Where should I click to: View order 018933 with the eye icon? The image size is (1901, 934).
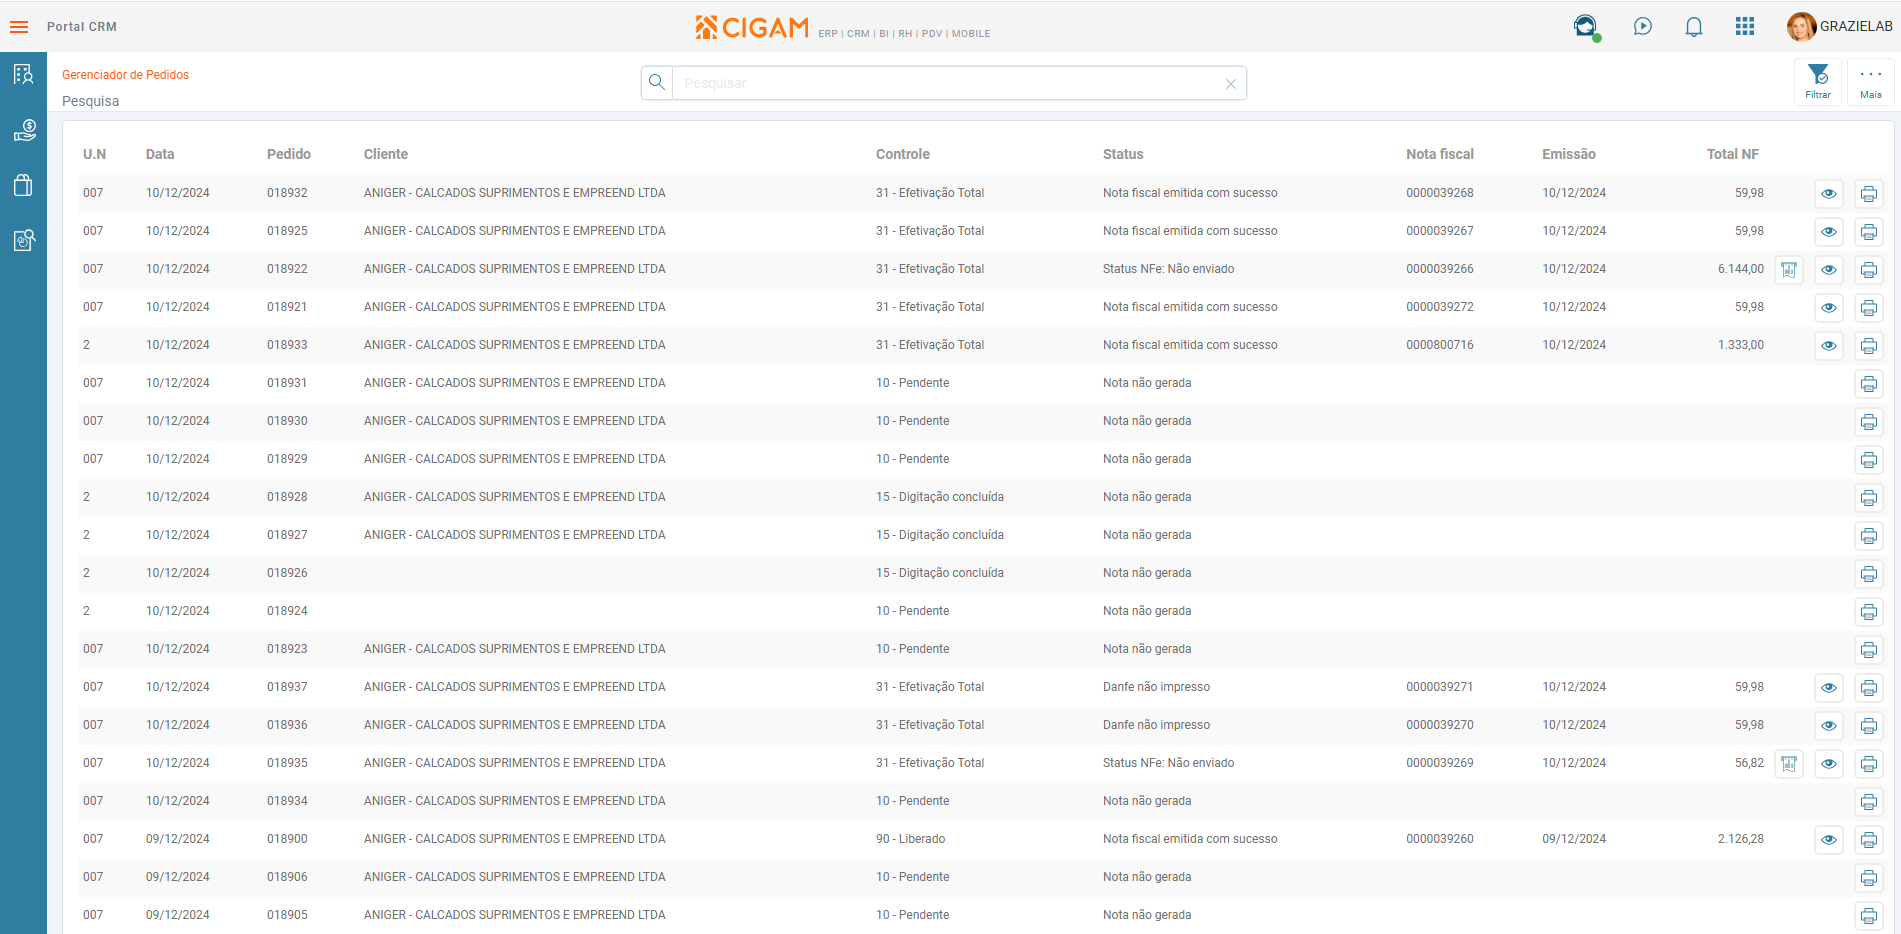1829,346
